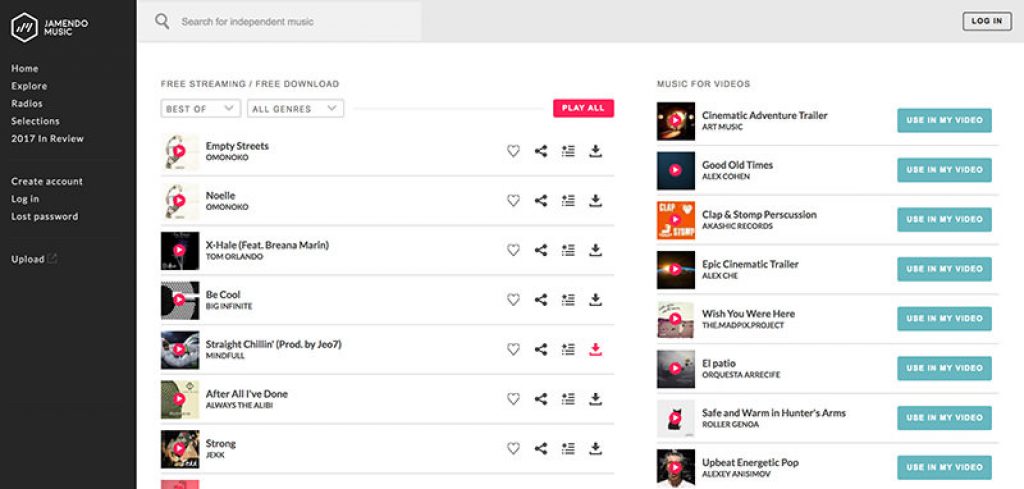Click the Log In button top right
The width and height of the screenshot is (1024, 489).
[x=986, y=21]
